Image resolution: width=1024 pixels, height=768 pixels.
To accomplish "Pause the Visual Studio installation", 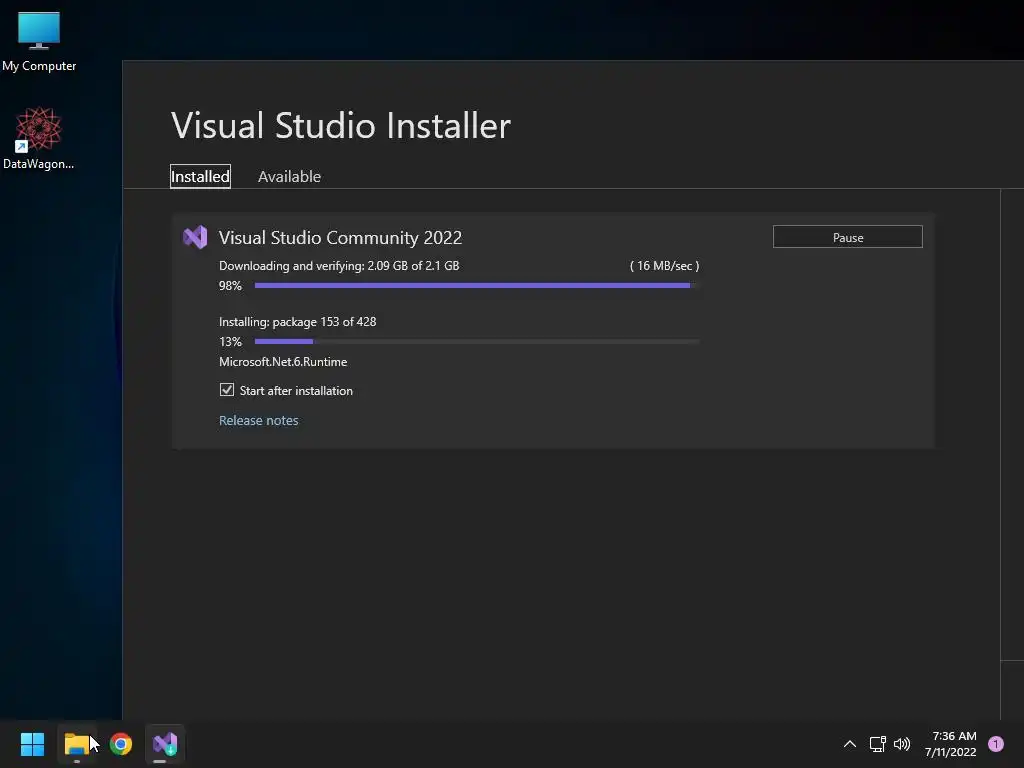I will tap(848, 237).
